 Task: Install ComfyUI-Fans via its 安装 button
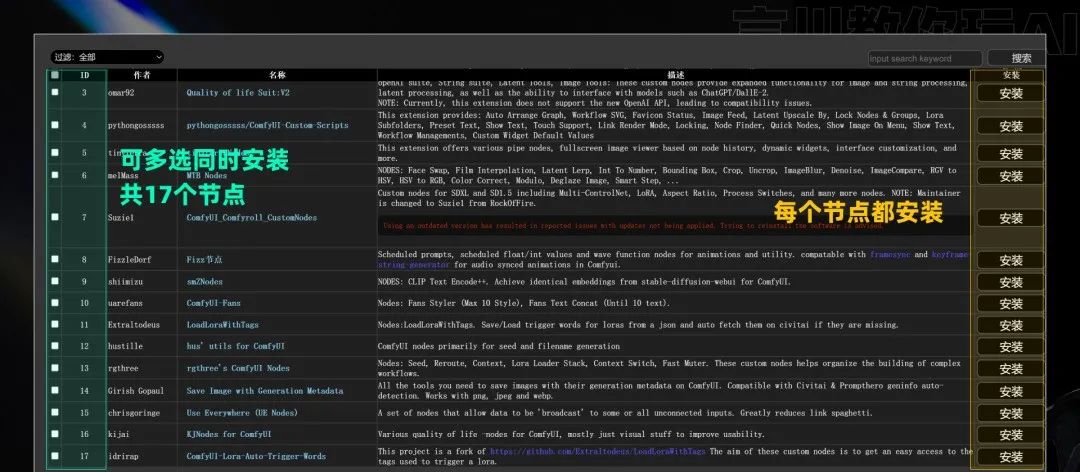pyautogui.click(x=1010, y=304)
